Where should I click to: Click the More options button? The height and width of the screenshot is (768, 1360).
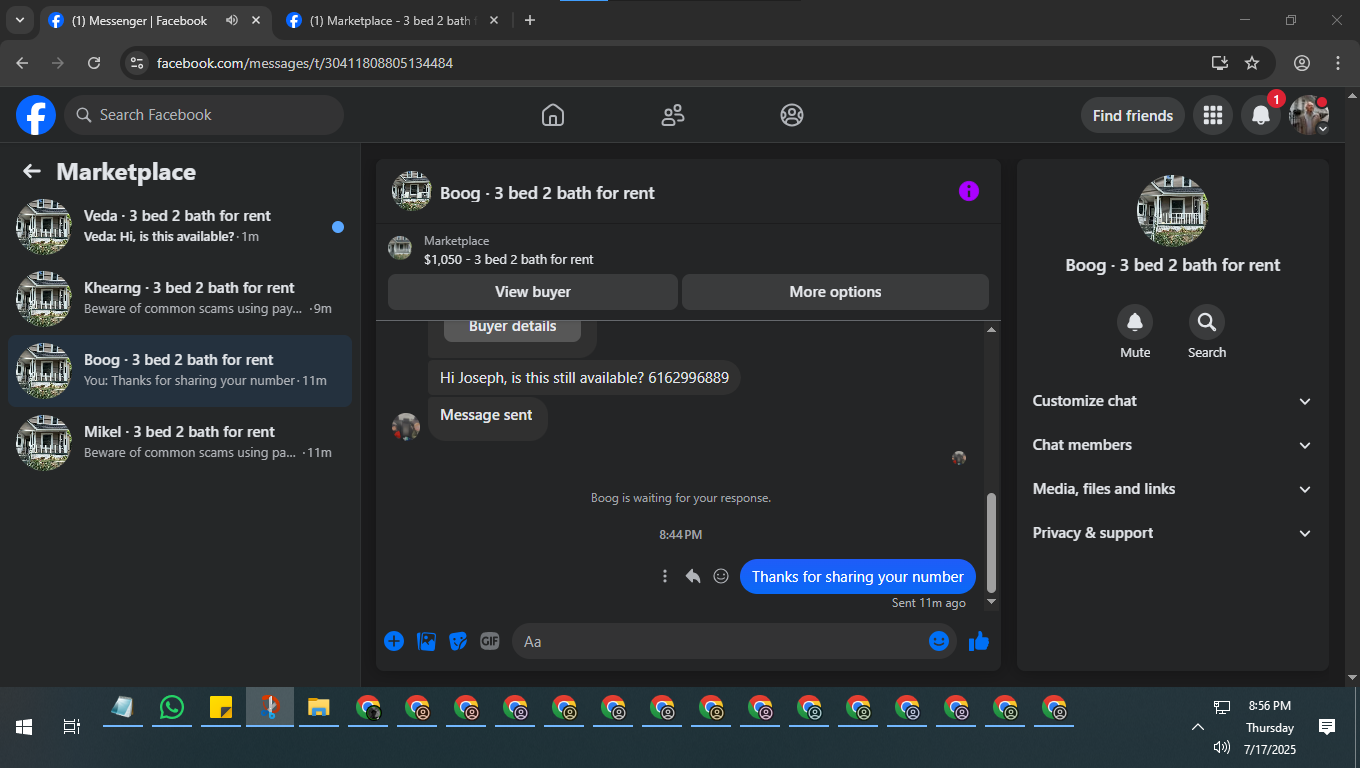pyautogui.click(x=835, y=292)
